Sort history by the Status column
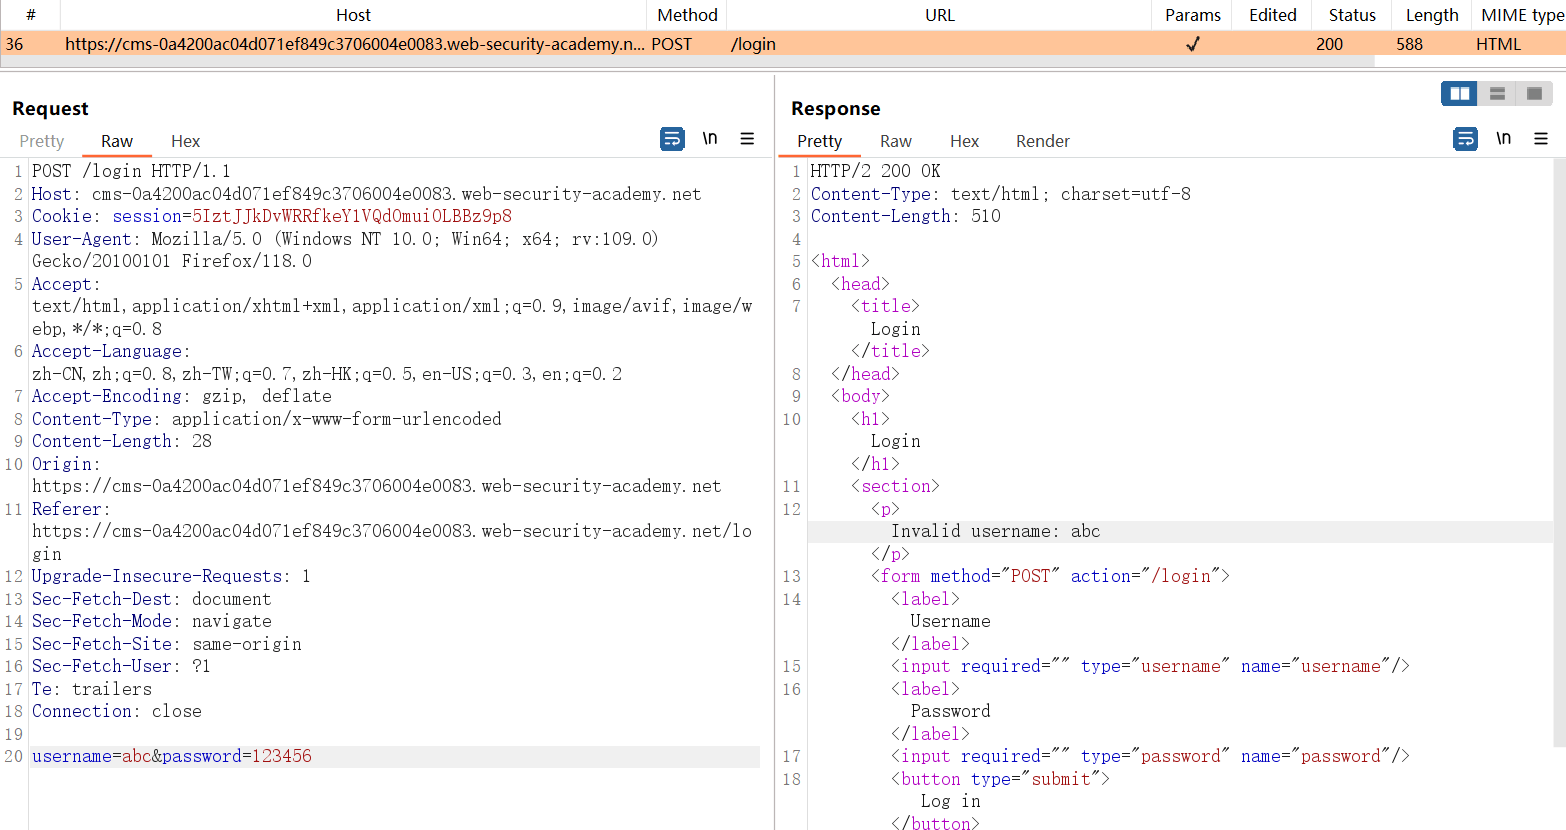 pyautogui.click(x=1351, y=15)
